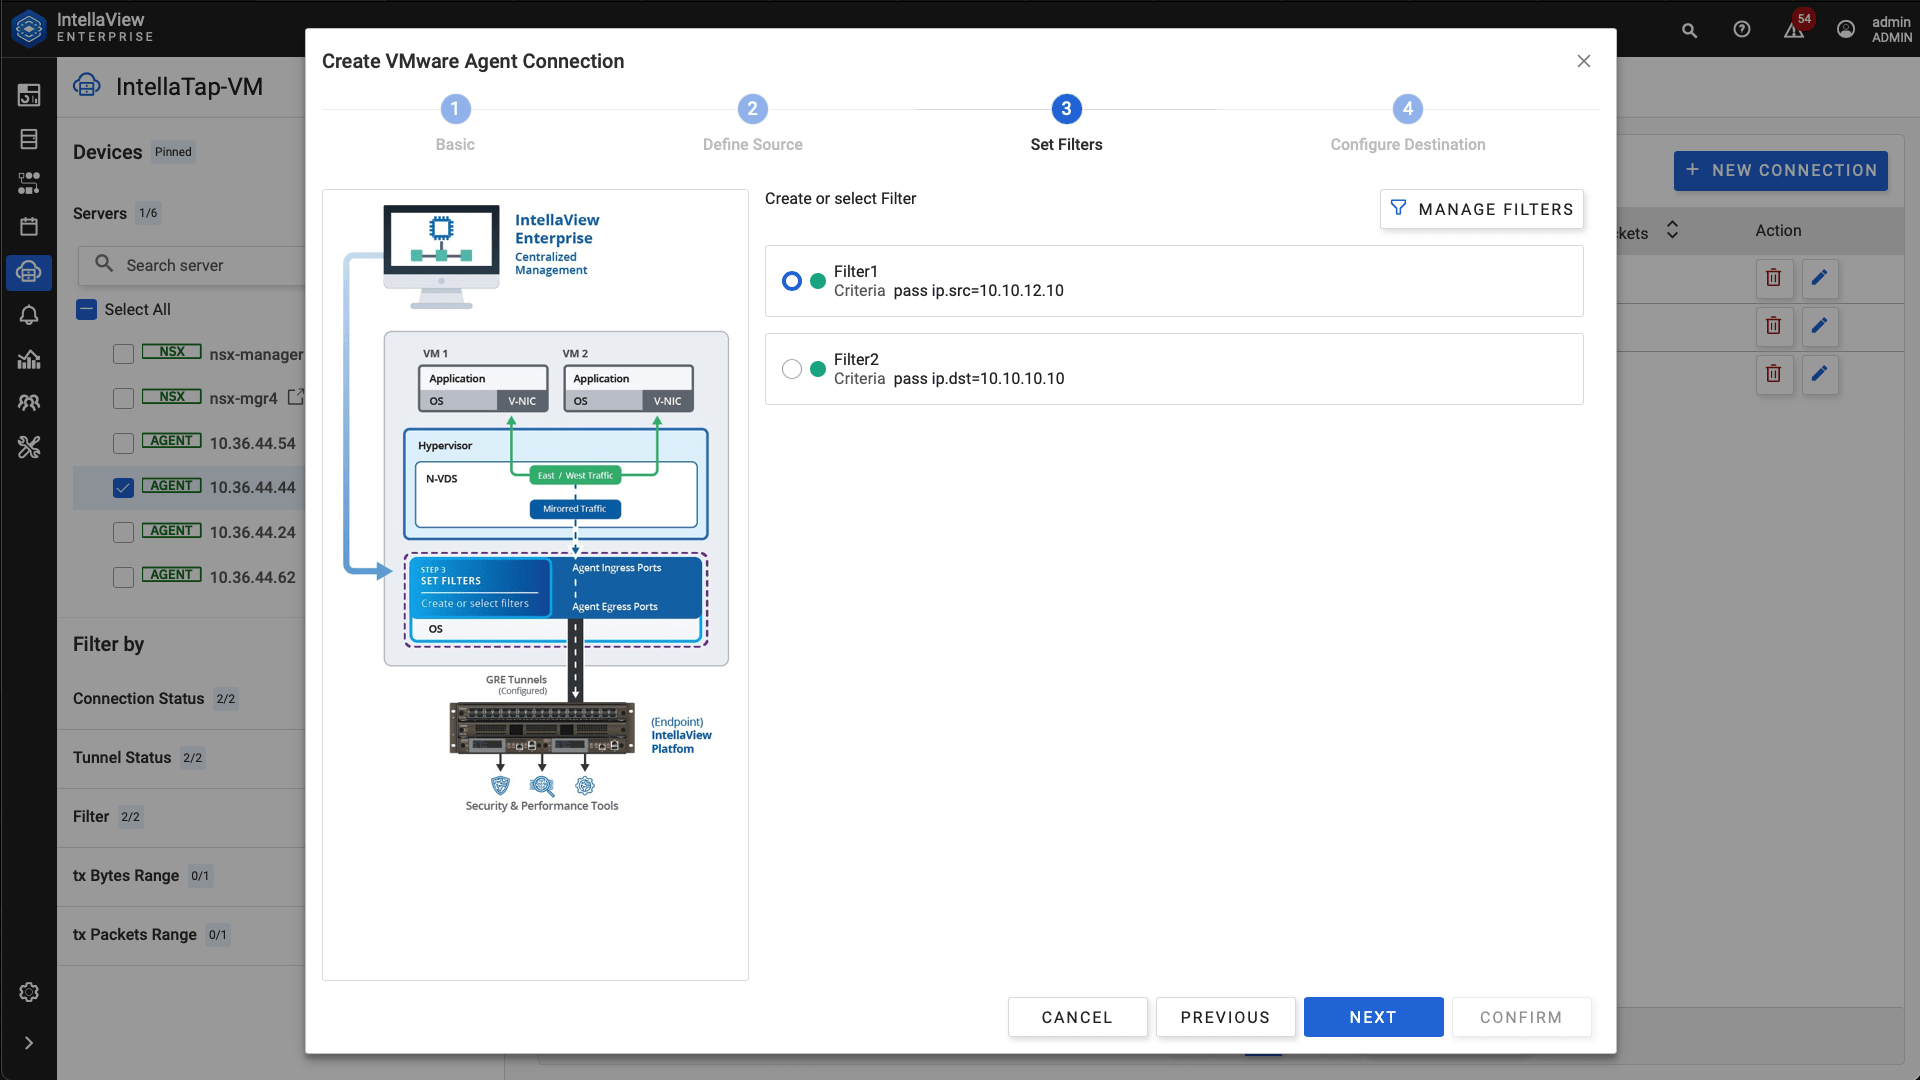Click the first row delete trash icon
Screen dimensions: 1920x1080
[x=1773, y=278]
